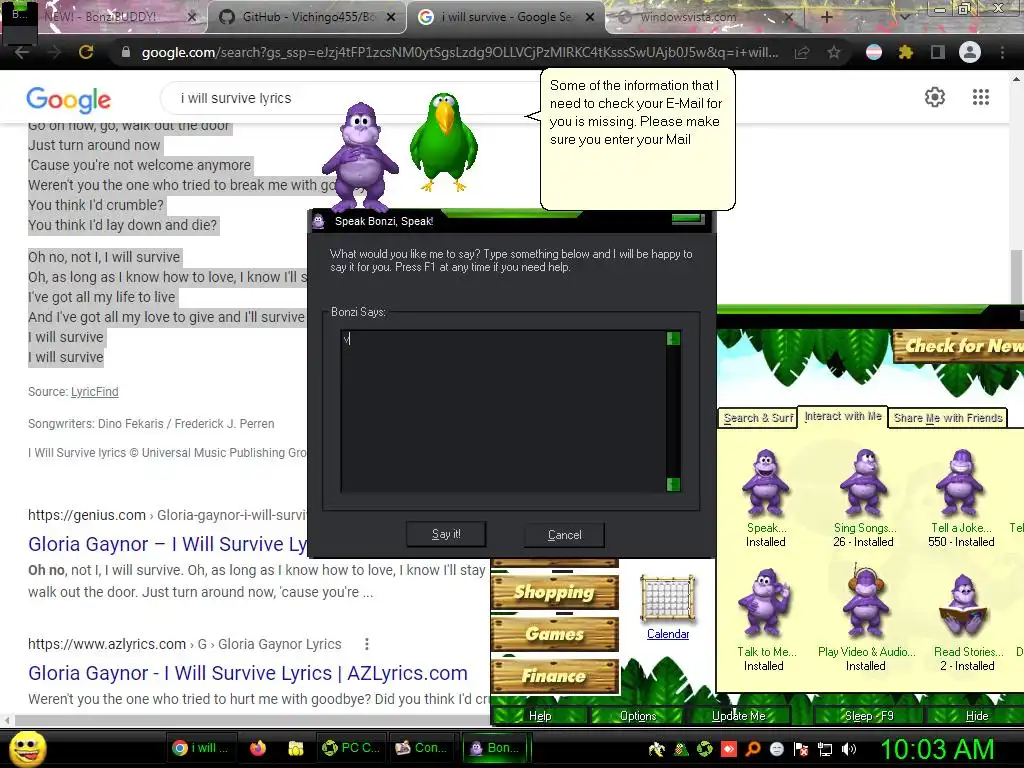
Task: Open Bonzi Help menu
Action: [540, 716]
